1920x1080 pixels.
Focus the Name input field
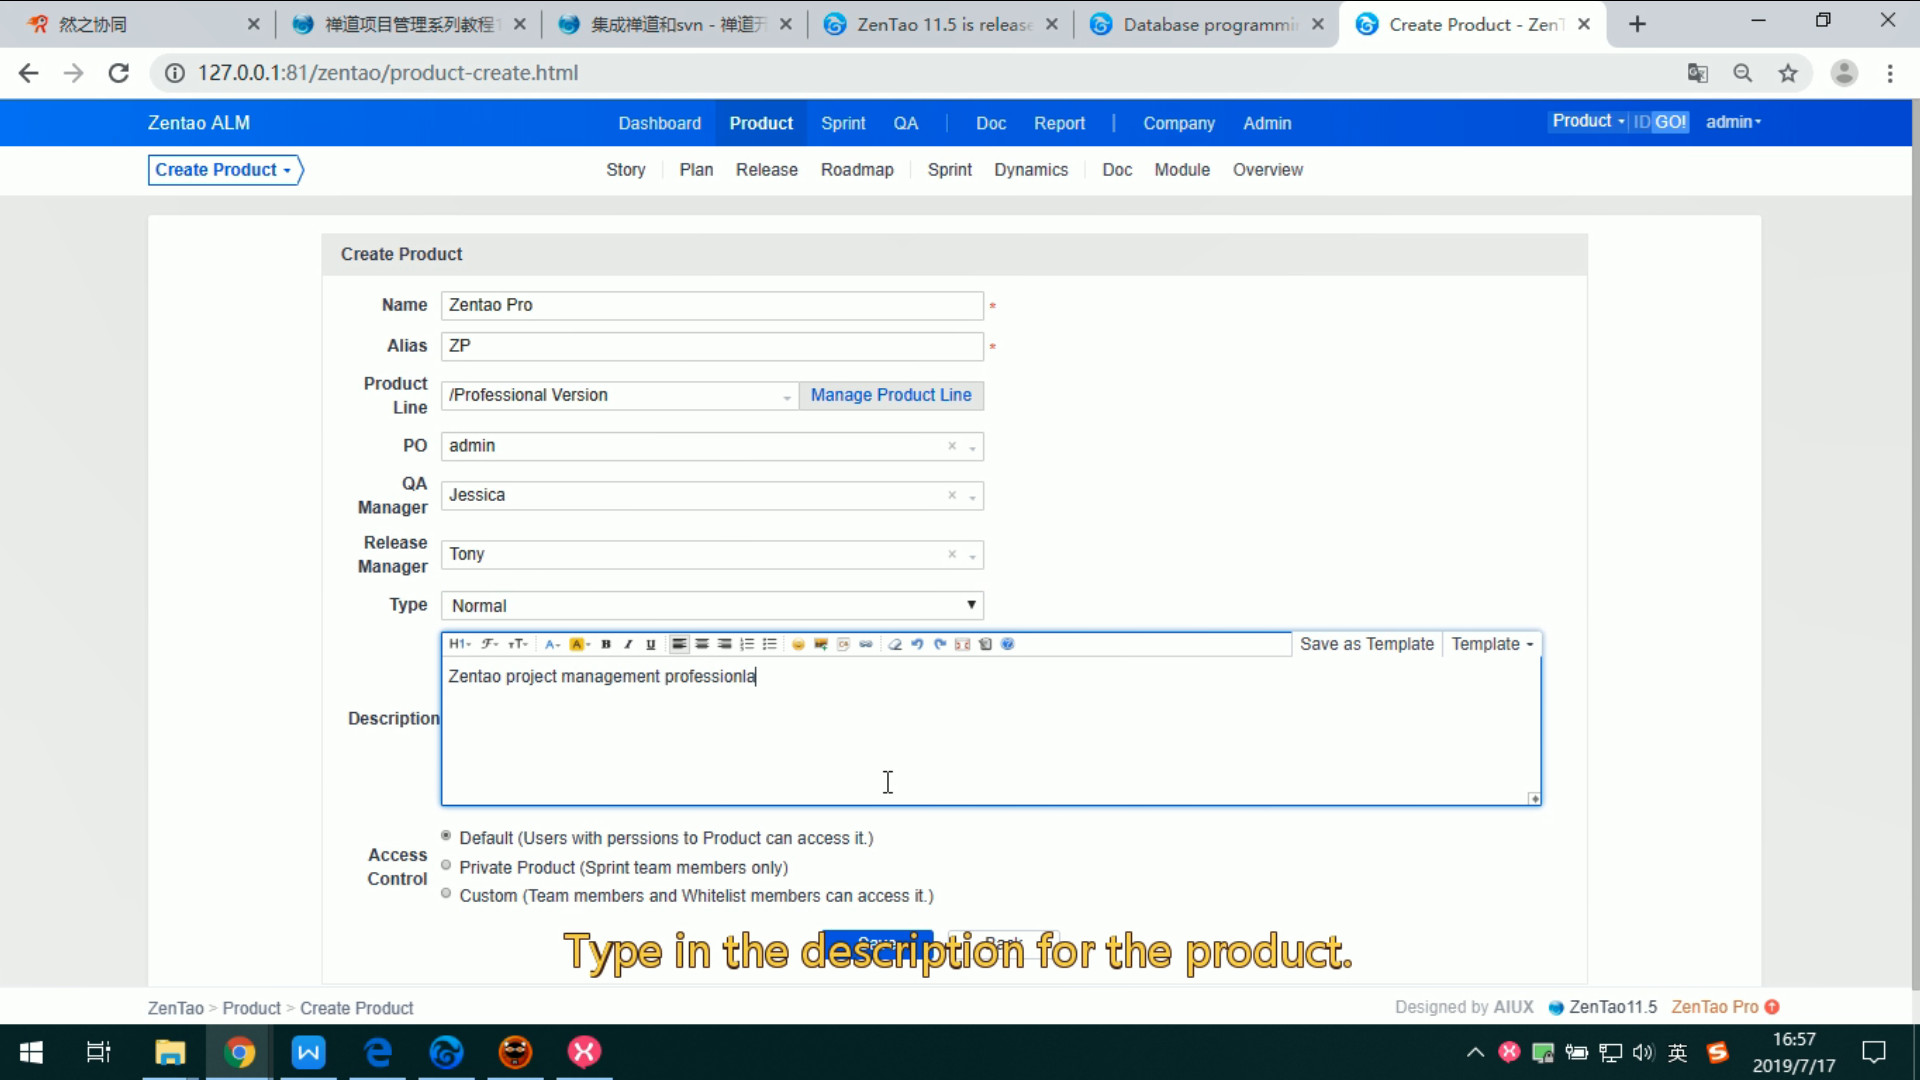coord(712,305)
